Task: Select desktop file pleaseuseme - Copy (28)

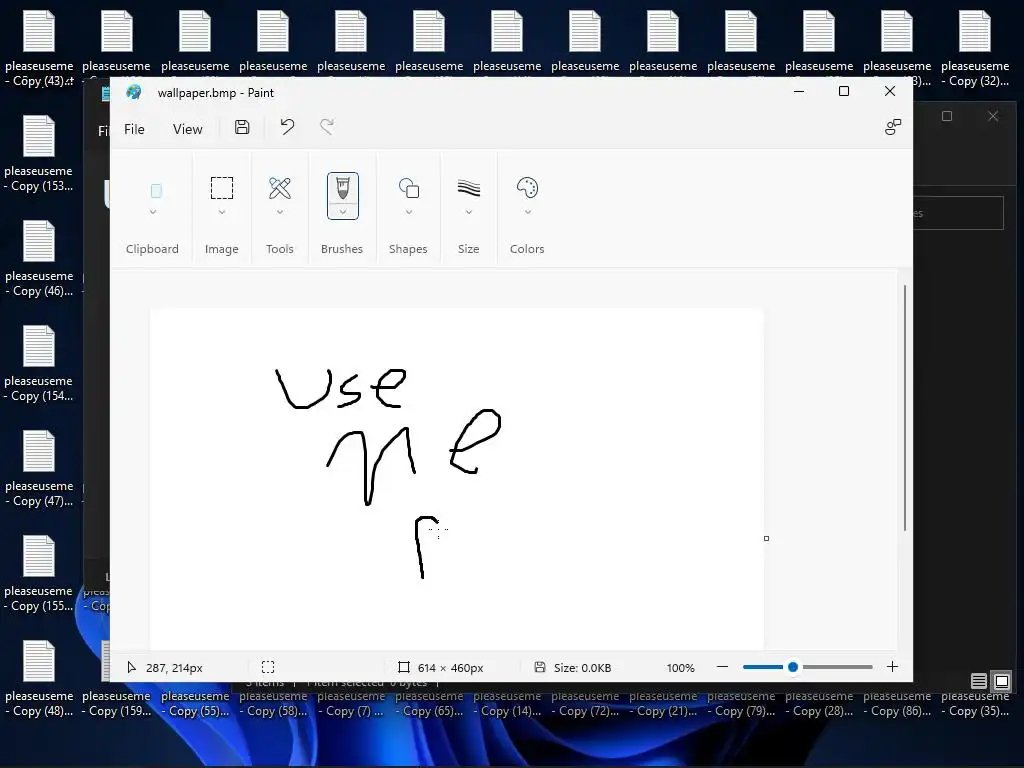Action: pos(819,703)
